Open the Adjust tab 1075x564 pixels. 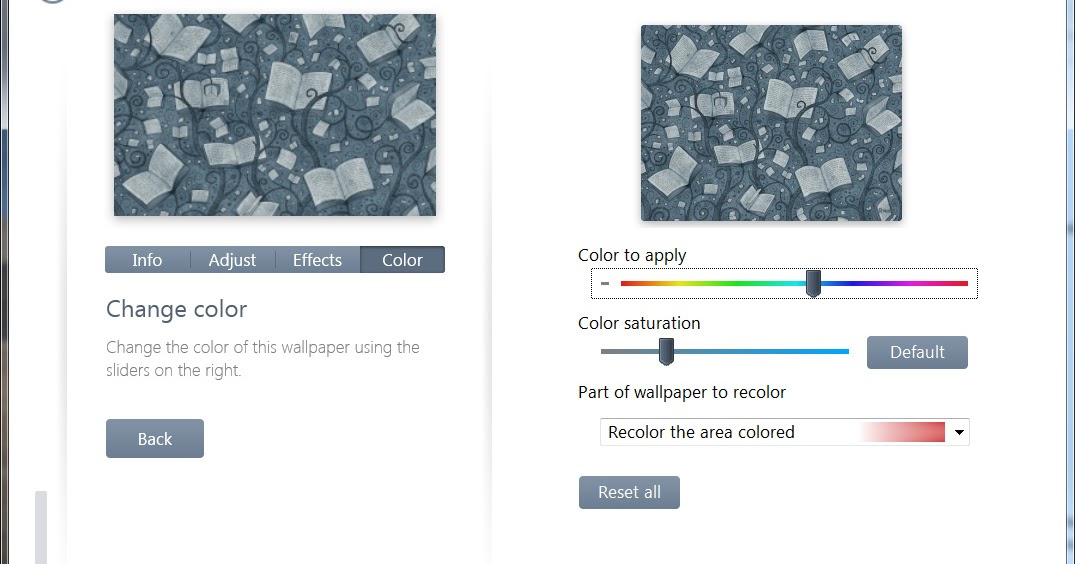coord(232,260)
